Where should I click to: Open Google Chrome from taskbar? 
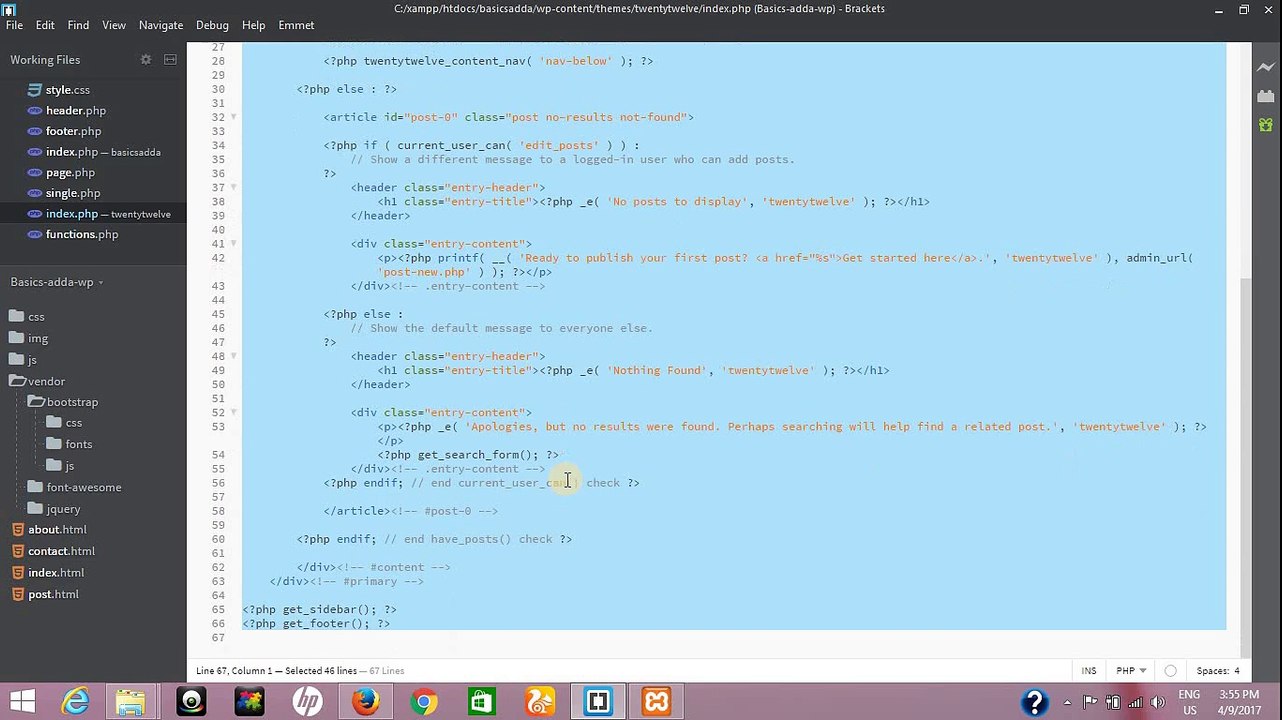tap(423, 702)
